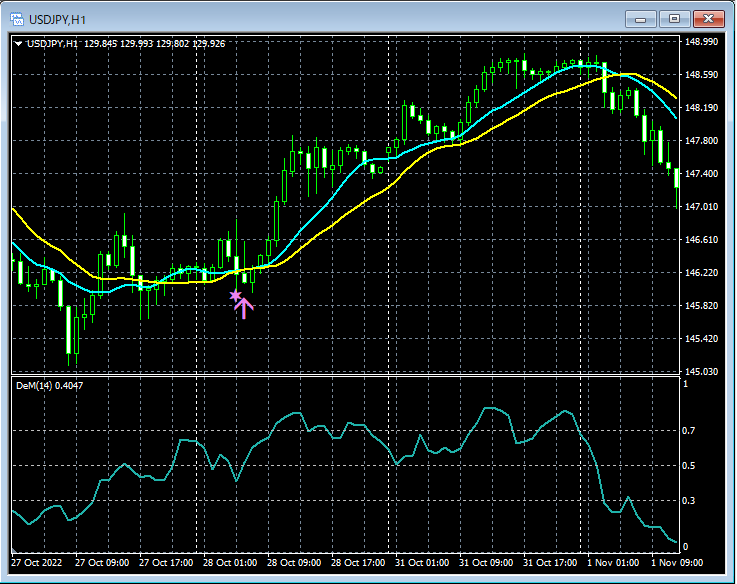737x584 pixels.
Task: Click the 145.420 price scale label
Action: (701, 339)
